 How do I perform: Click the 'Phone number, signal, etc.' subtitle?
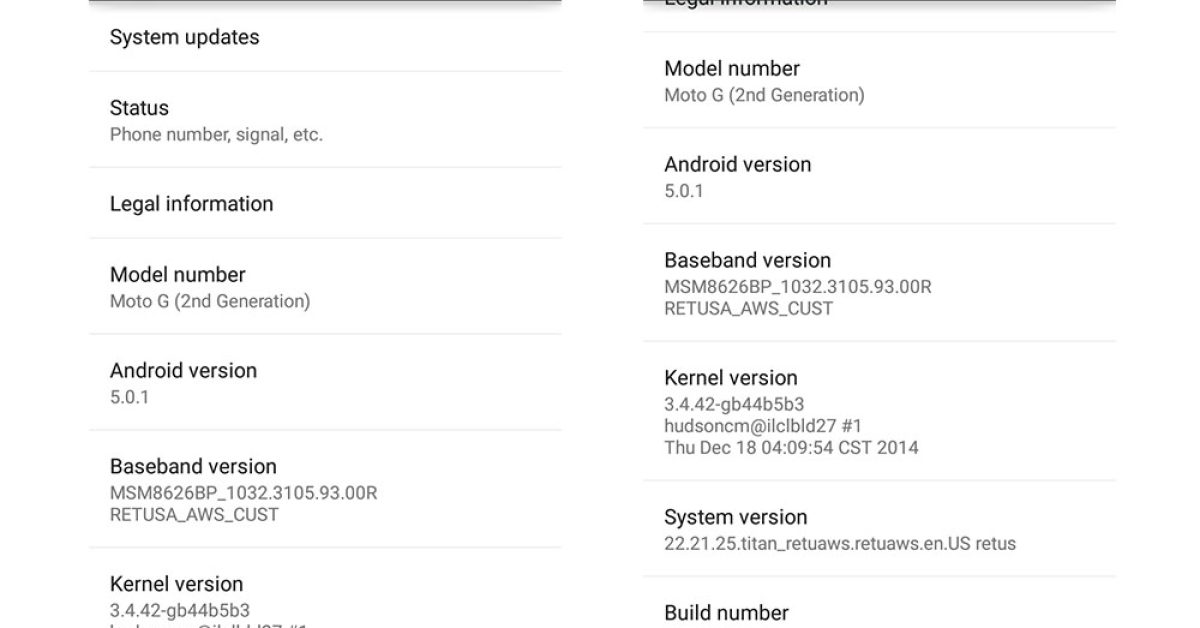(216, 134)
